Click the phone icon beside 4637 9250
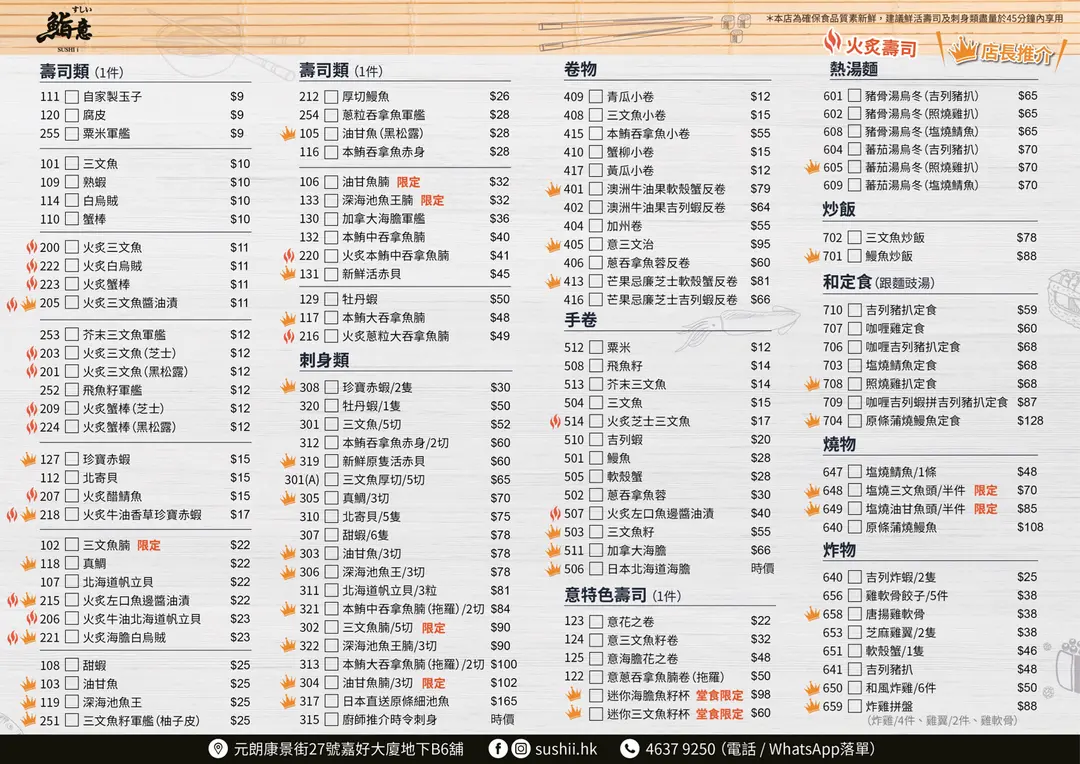 click(629, 749)
